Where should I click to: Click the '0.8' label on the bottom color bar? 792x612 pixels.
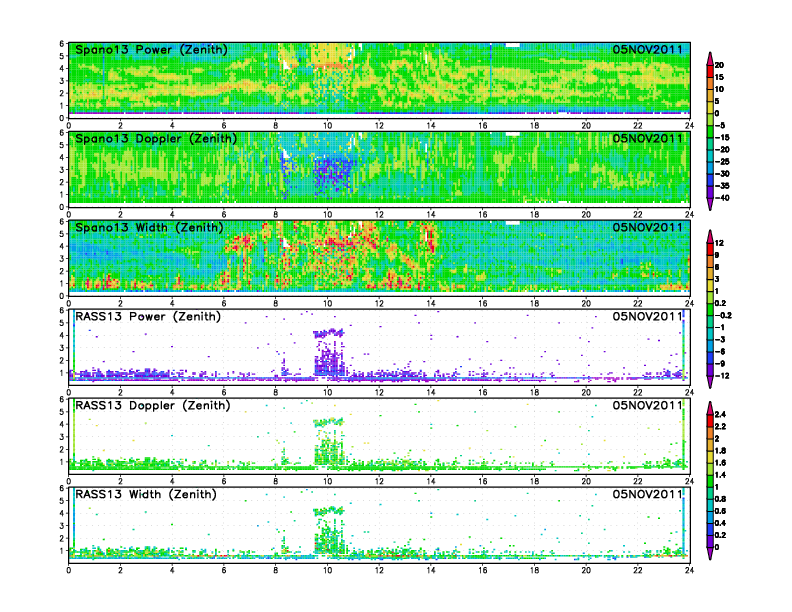pyautogui.click(x=720, y=499)
